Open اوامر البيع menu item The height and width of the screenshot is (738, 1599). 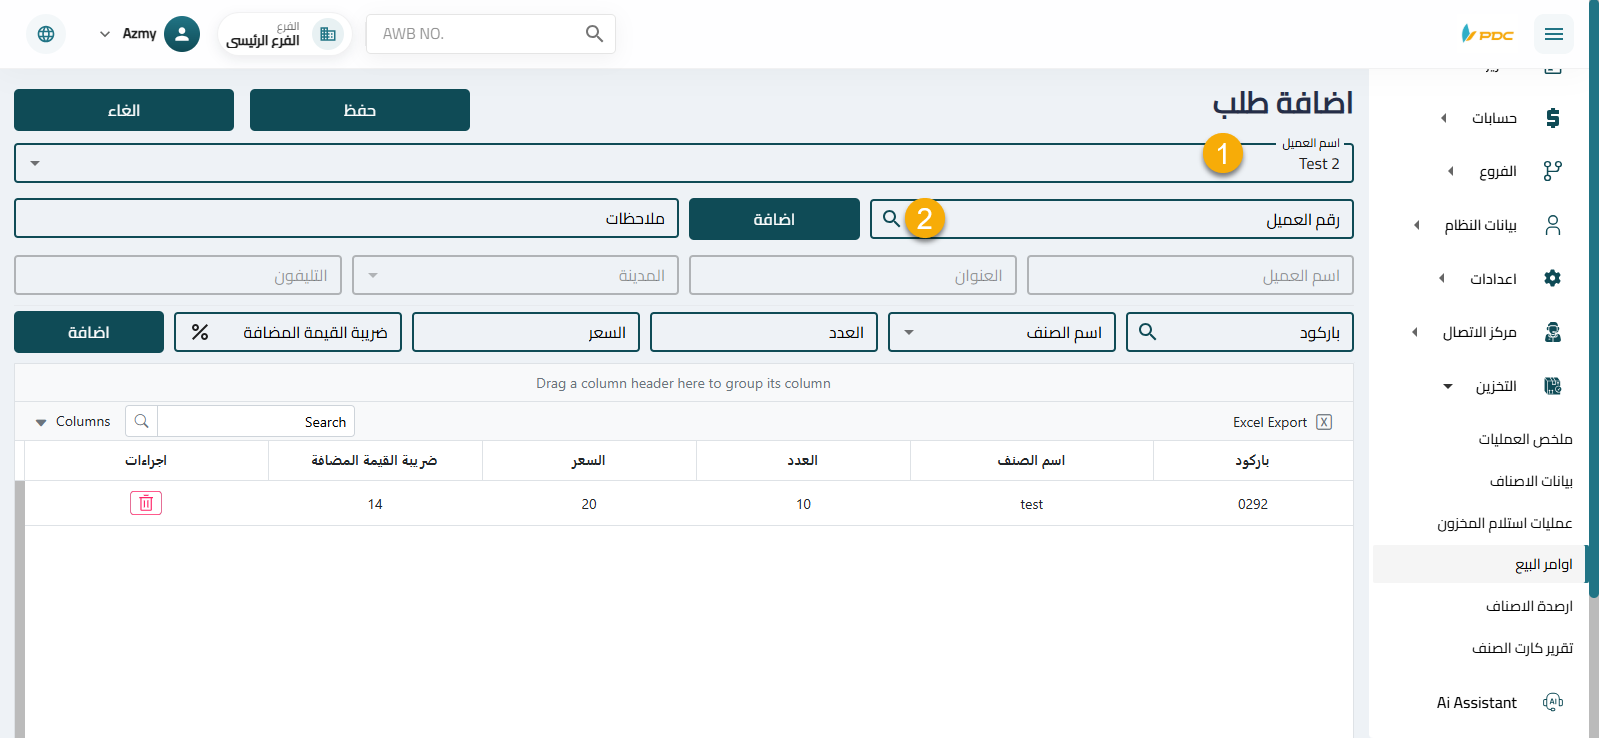(1479, 564)
